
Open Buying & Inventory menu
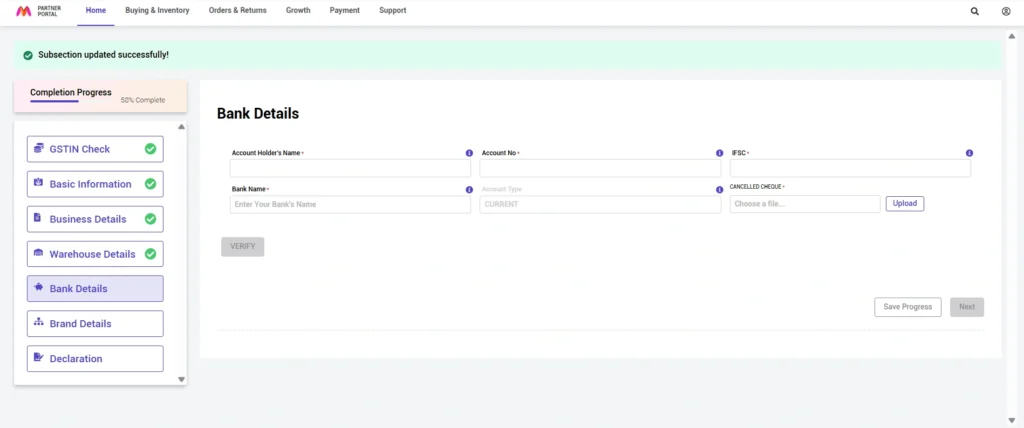(157, 10)
